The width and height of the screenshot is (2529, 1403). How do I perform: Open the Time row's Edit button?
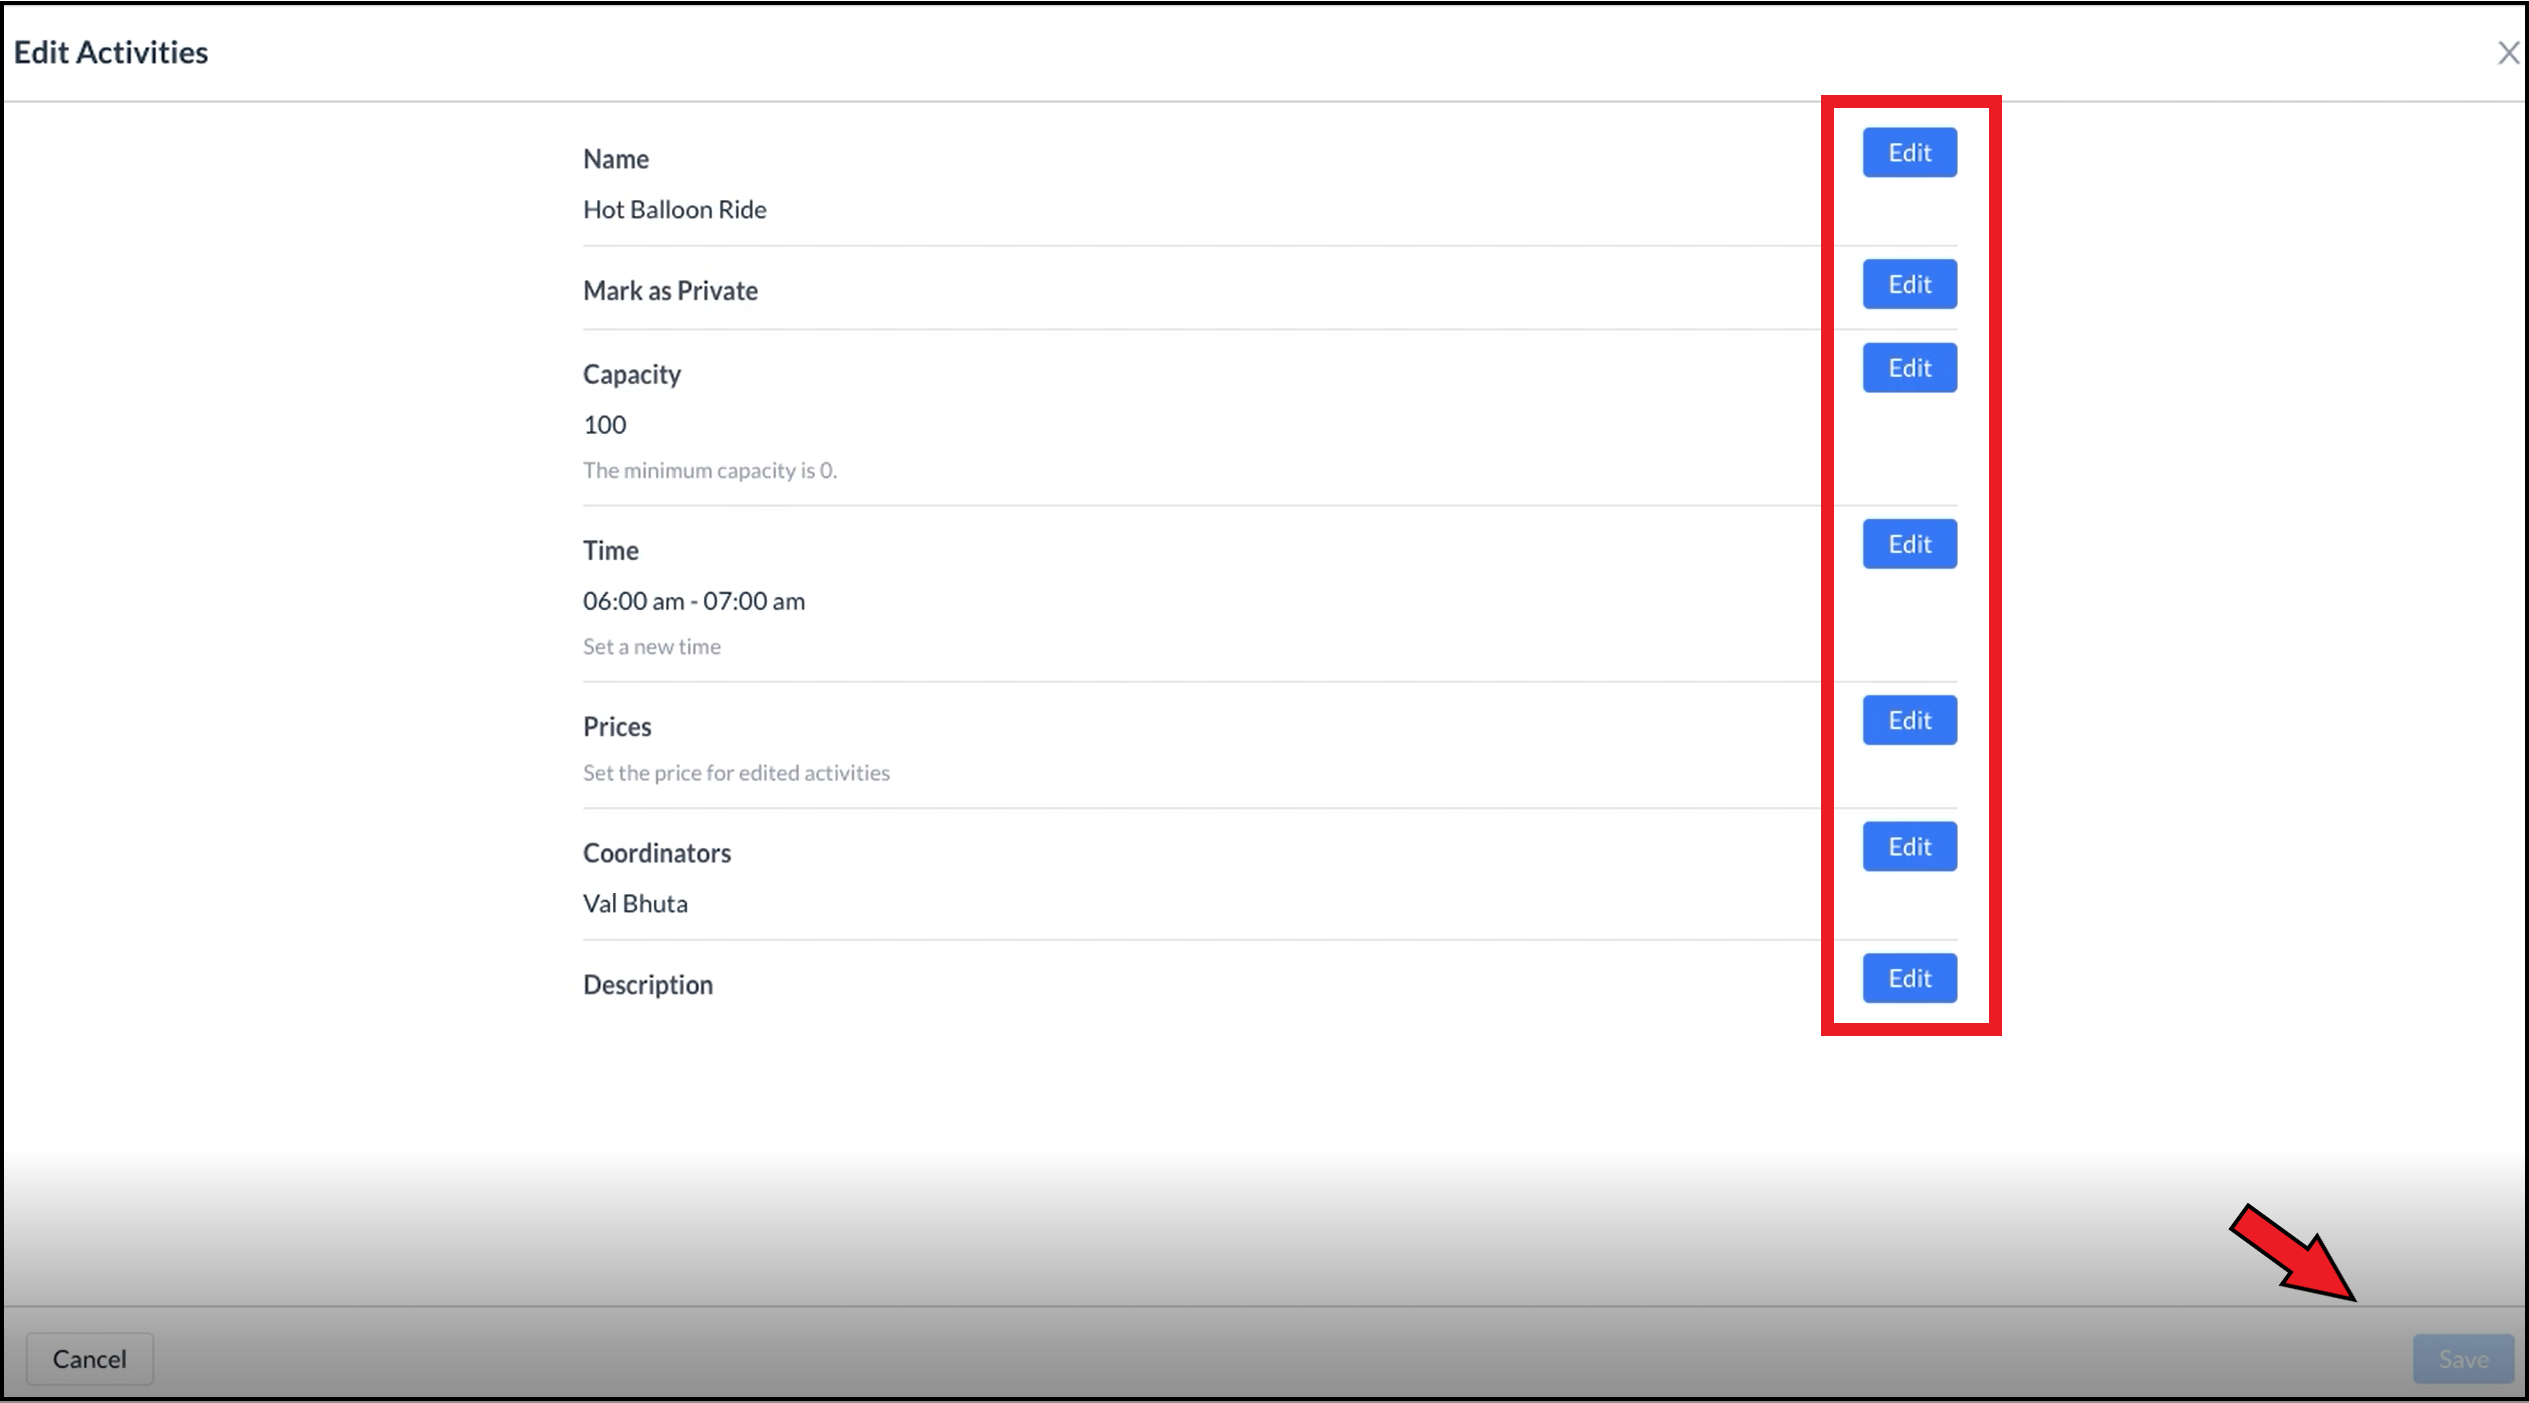pos(1908,544)
